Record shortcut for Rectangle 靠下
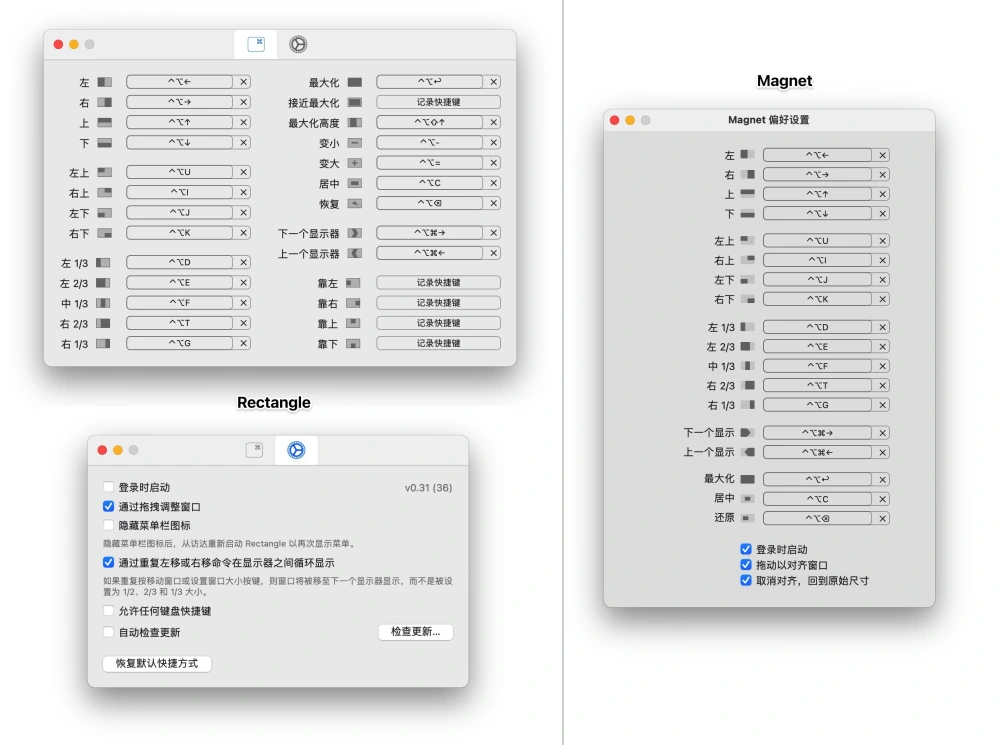Viewport: 1000px width, 745px height. click(438, 343)
